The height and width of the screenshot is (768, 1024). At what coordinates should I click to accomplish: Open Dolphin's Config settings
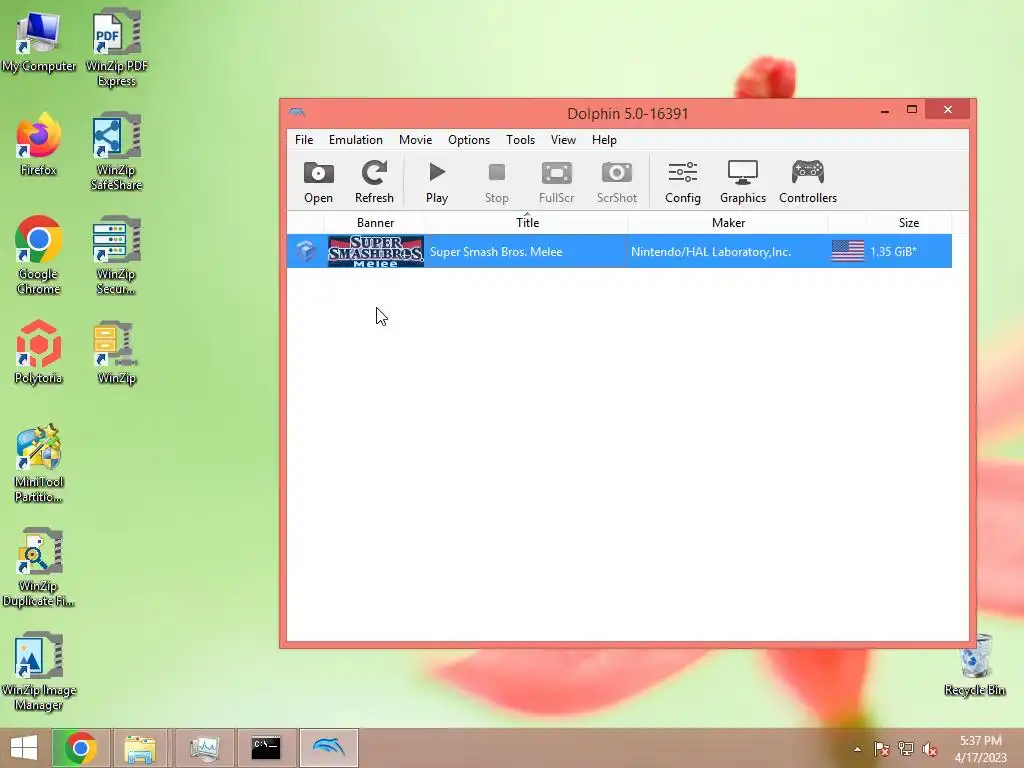pos(682,182)
